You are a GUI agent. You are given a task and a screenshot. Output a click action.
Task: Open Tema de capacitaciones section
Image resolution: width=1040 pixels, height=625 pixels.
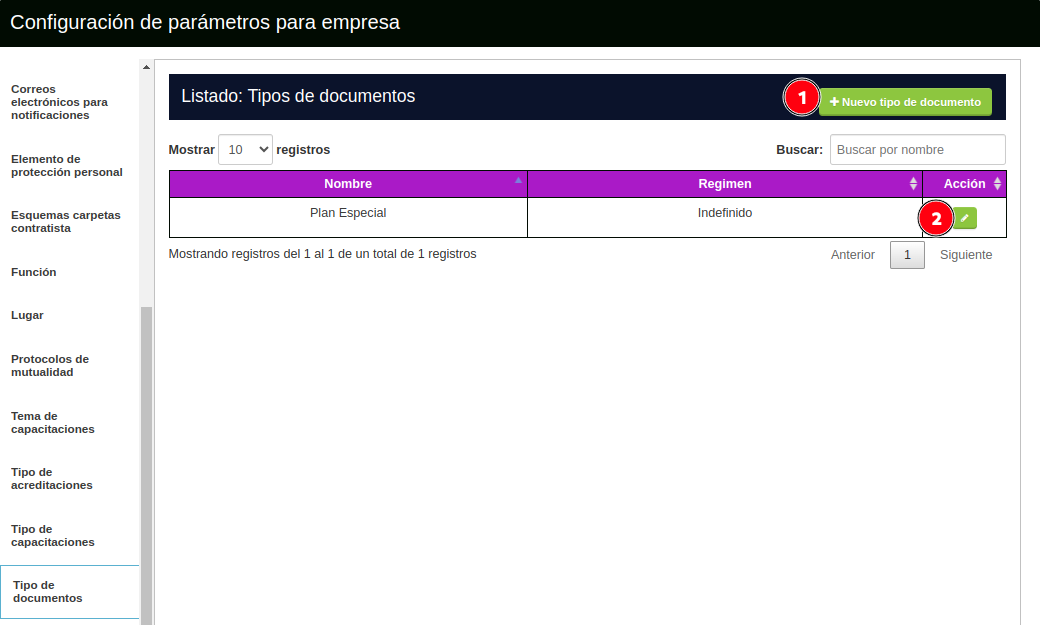pyautogui.click(x=52, y=423)
